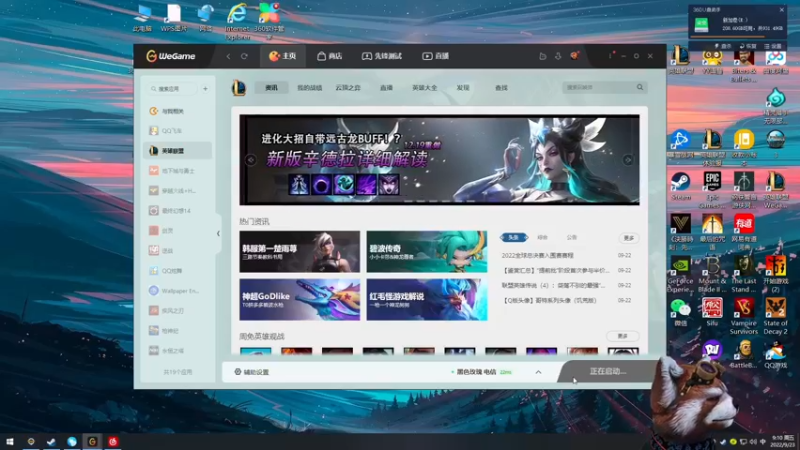800x450 pixels.
Task: Open the QQ游戏 desktop icon
Action: (775, 355)
